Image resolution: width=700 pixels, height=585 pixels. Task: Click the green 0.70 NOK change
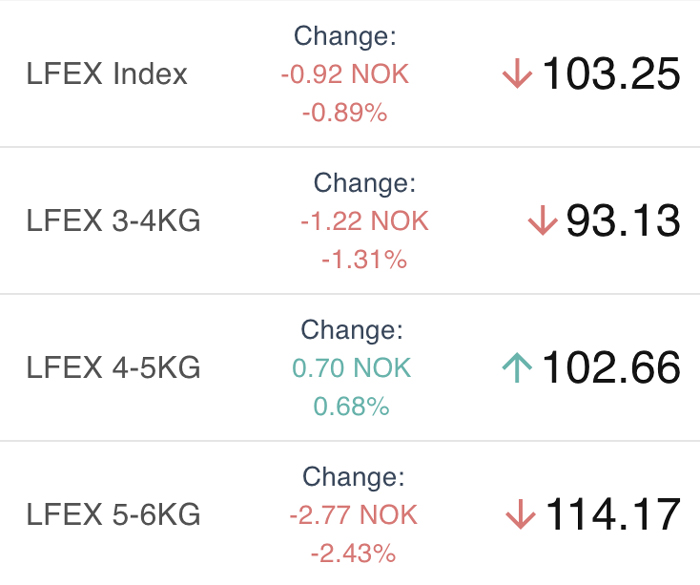pyautogui.click(x=351, y=368)
